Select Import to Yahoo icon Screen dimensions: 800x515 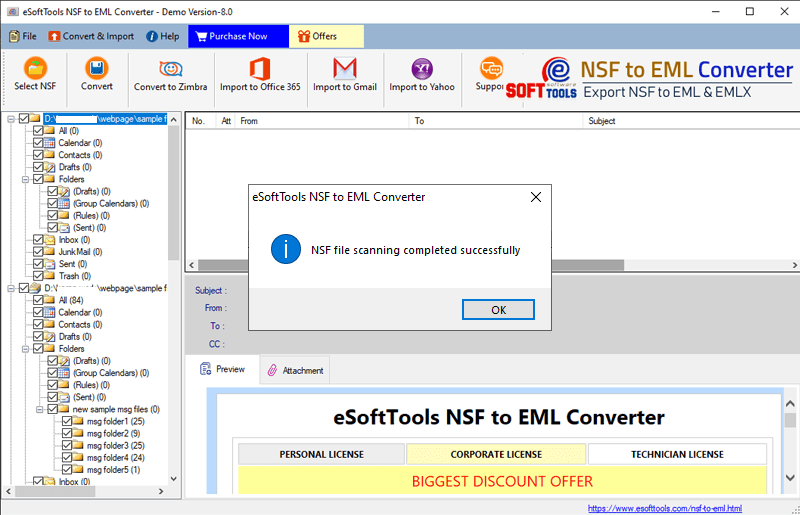(422, 69)
